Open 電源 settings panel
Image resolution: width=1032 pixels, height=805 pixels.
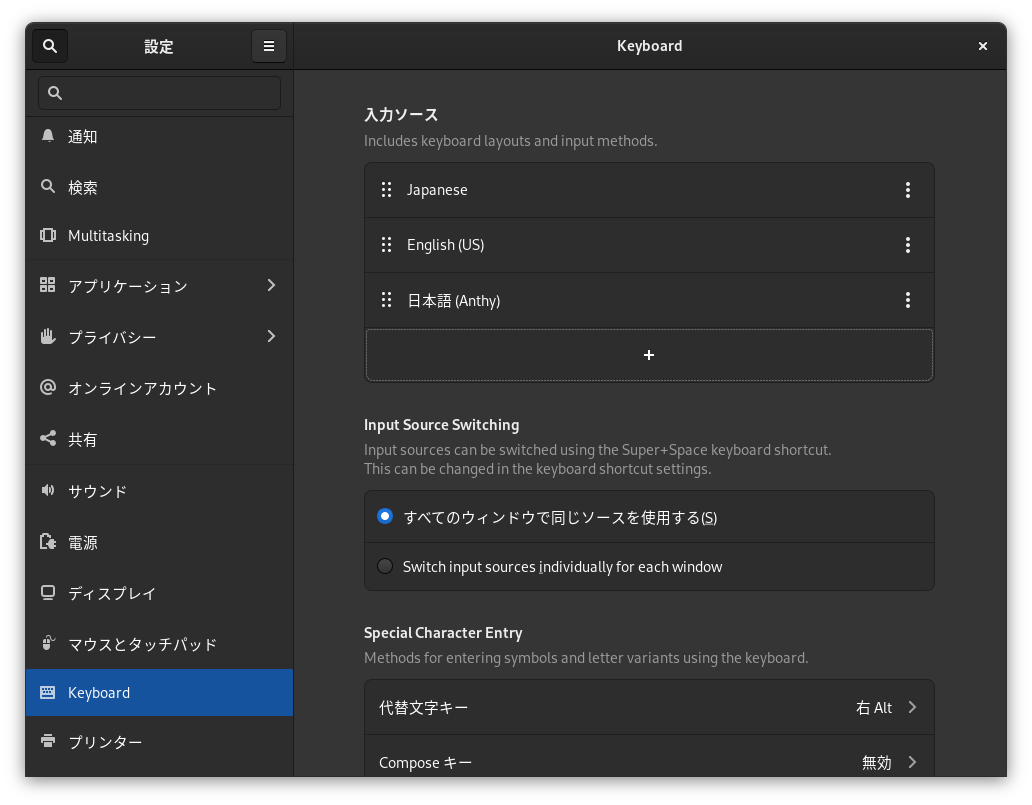point(159,542)
